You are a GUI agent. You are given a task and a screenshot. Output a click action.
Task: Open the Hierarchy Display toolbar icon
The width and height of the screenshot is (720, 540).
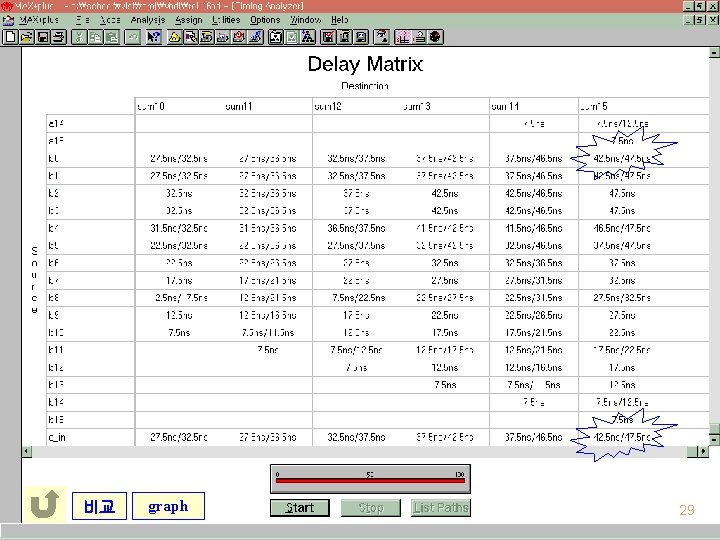174,37
